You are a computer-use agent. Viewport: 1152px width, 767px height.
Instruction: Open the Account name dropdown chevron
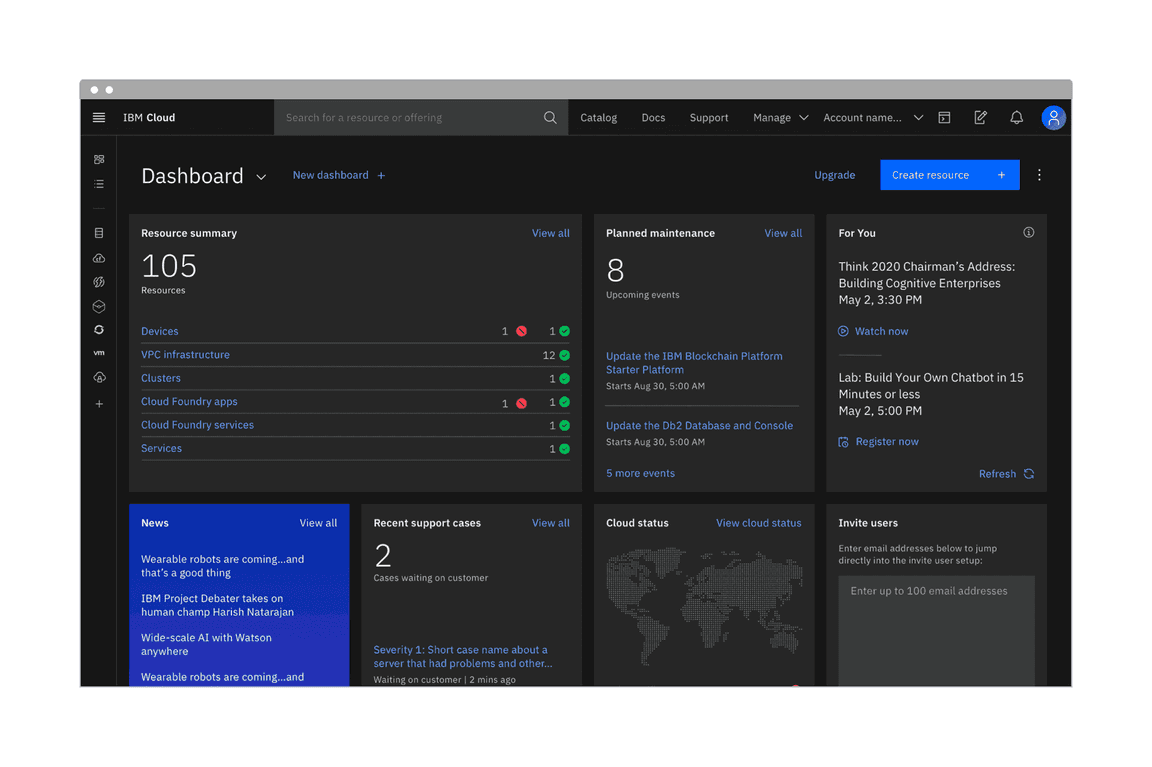point(918,117)
